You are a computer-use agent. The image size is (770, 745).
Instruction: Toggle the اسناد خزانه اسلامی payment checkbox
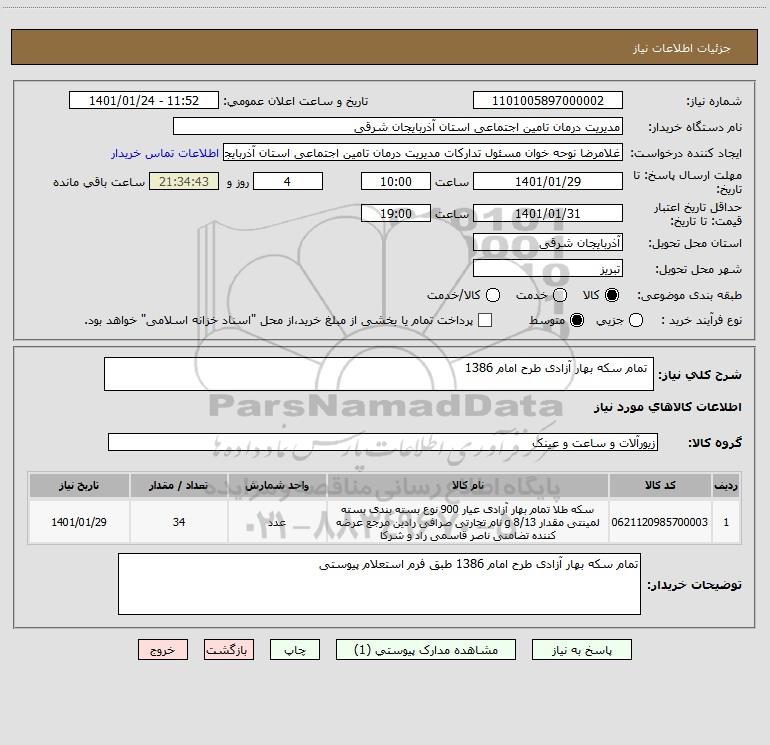coord(485,320)
